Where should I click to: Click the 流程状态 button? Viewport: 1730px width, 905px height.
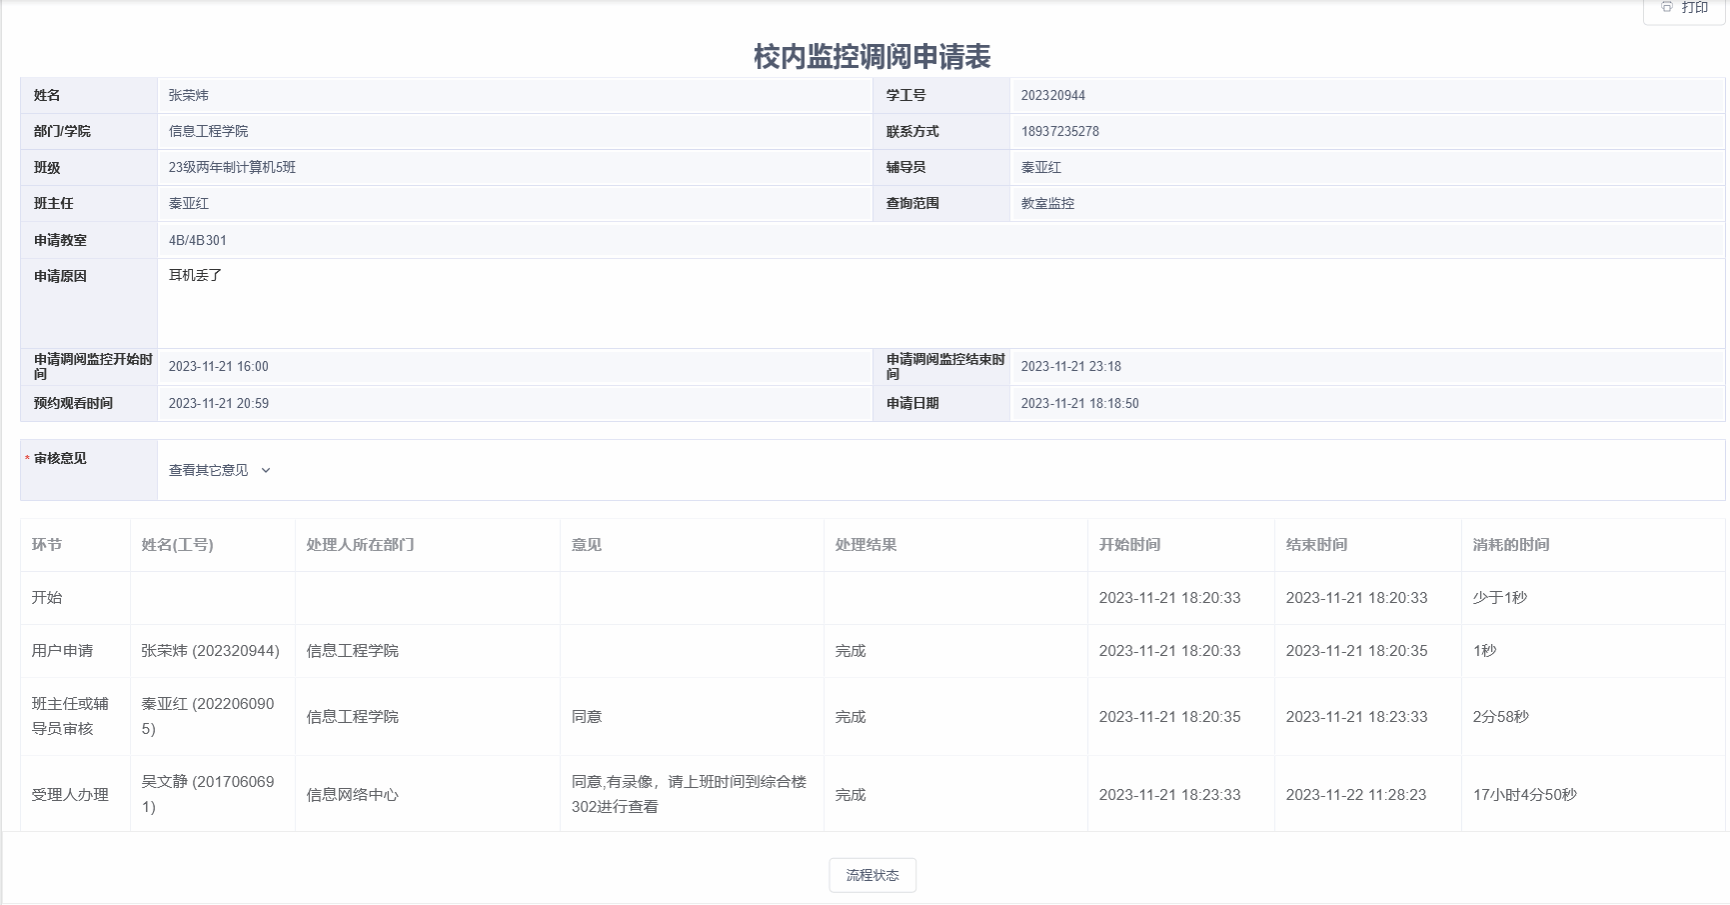(x=872, y=875)
